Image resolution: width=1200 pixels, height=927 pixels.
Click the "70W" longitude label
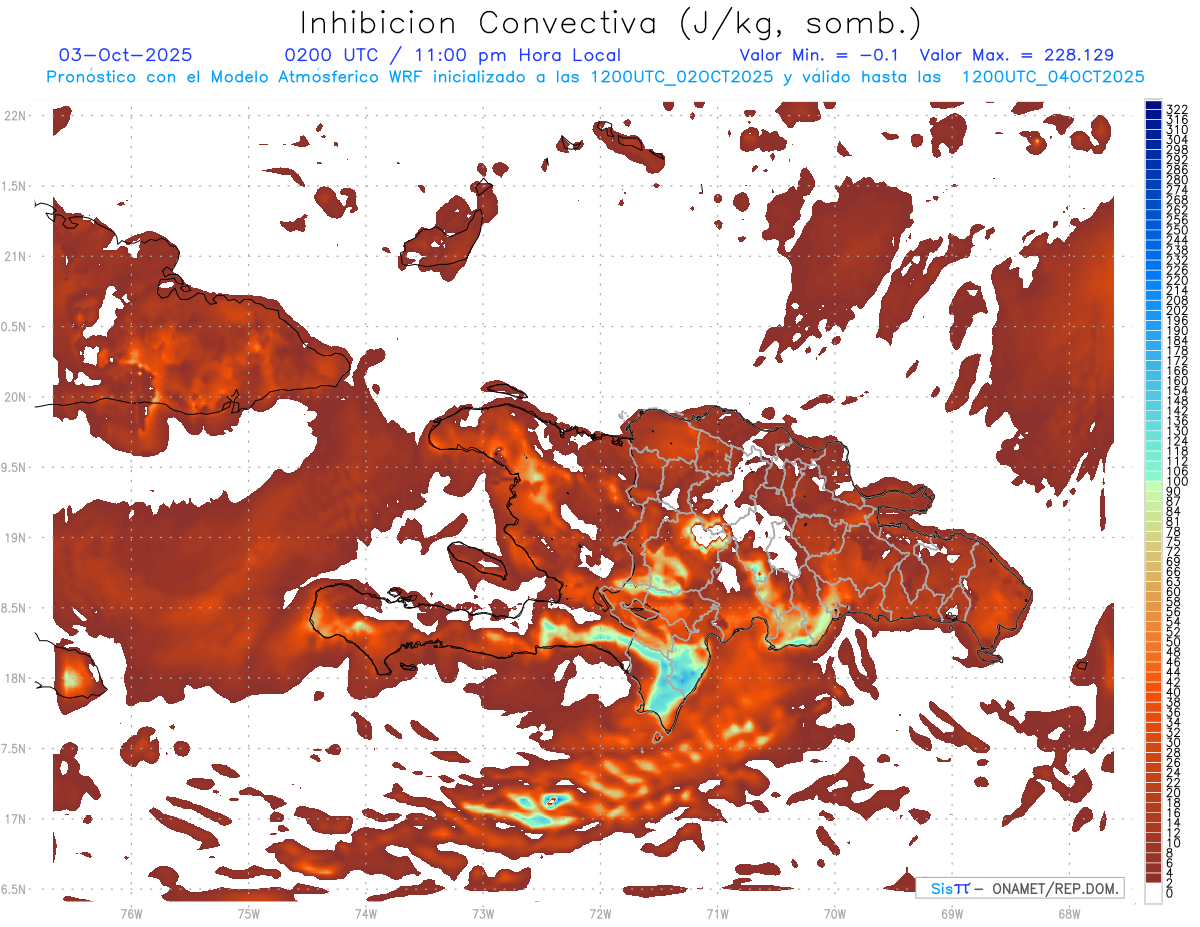point(835,913)
